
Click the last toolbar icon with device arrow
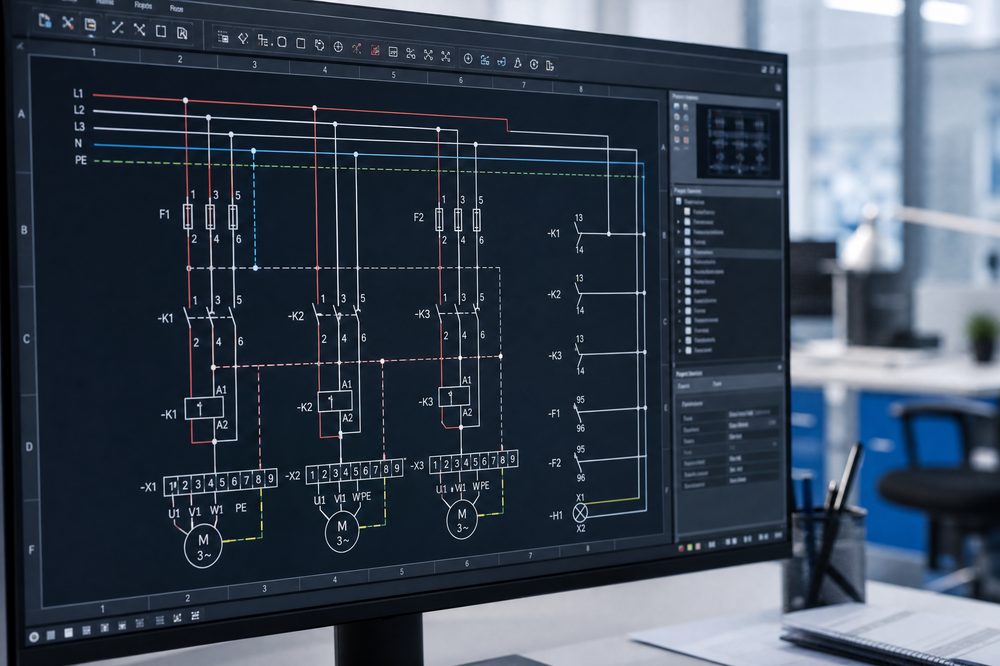pos(550,65)
